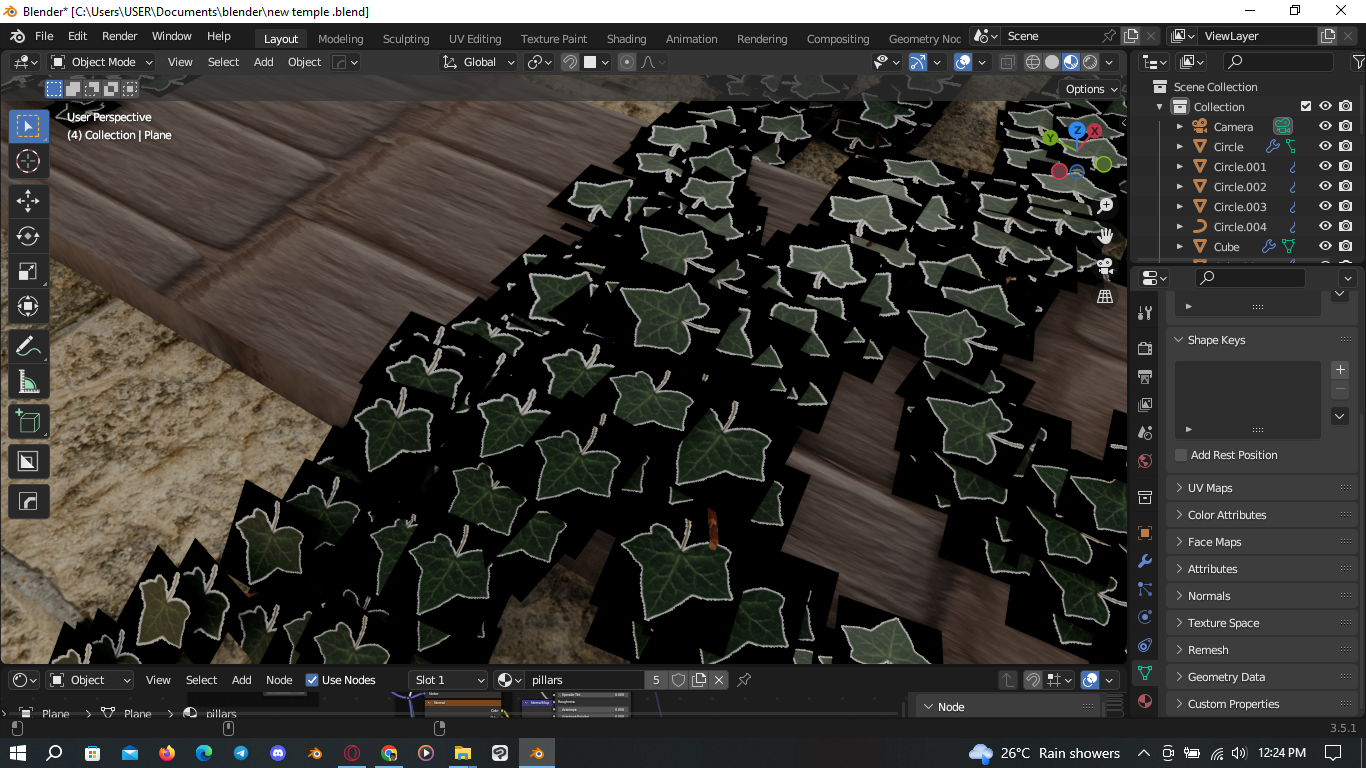
Task: Select the Cursor tool in the toolbar
Action: tap(28, 162)
